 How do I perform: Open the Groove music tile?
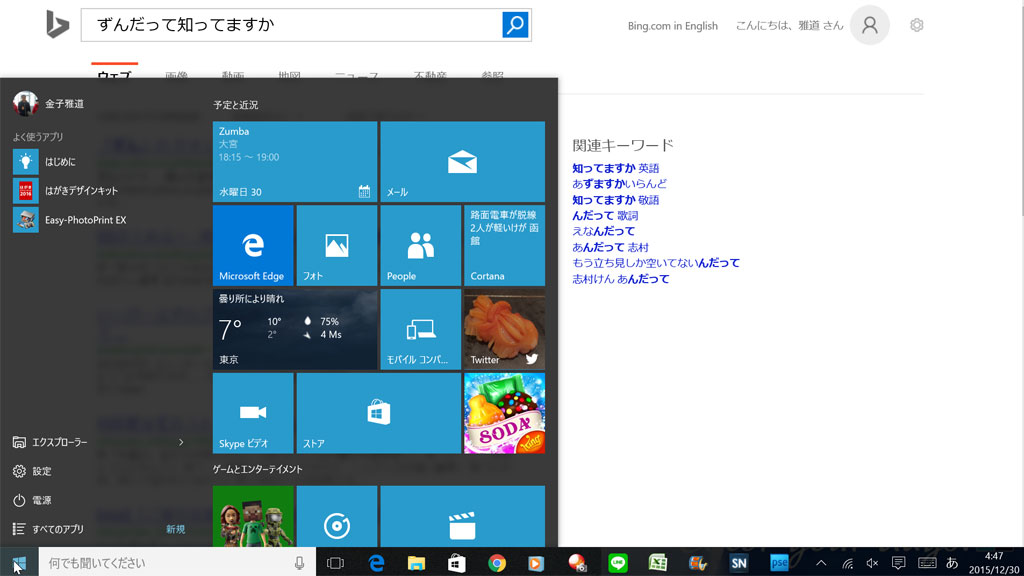click(x=336, y=516)
